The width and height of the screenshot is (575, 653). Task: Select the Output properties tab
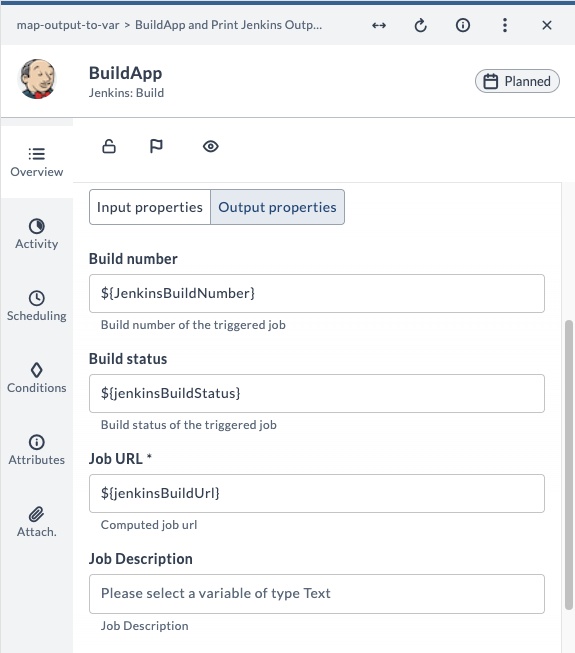pos(277,207)
